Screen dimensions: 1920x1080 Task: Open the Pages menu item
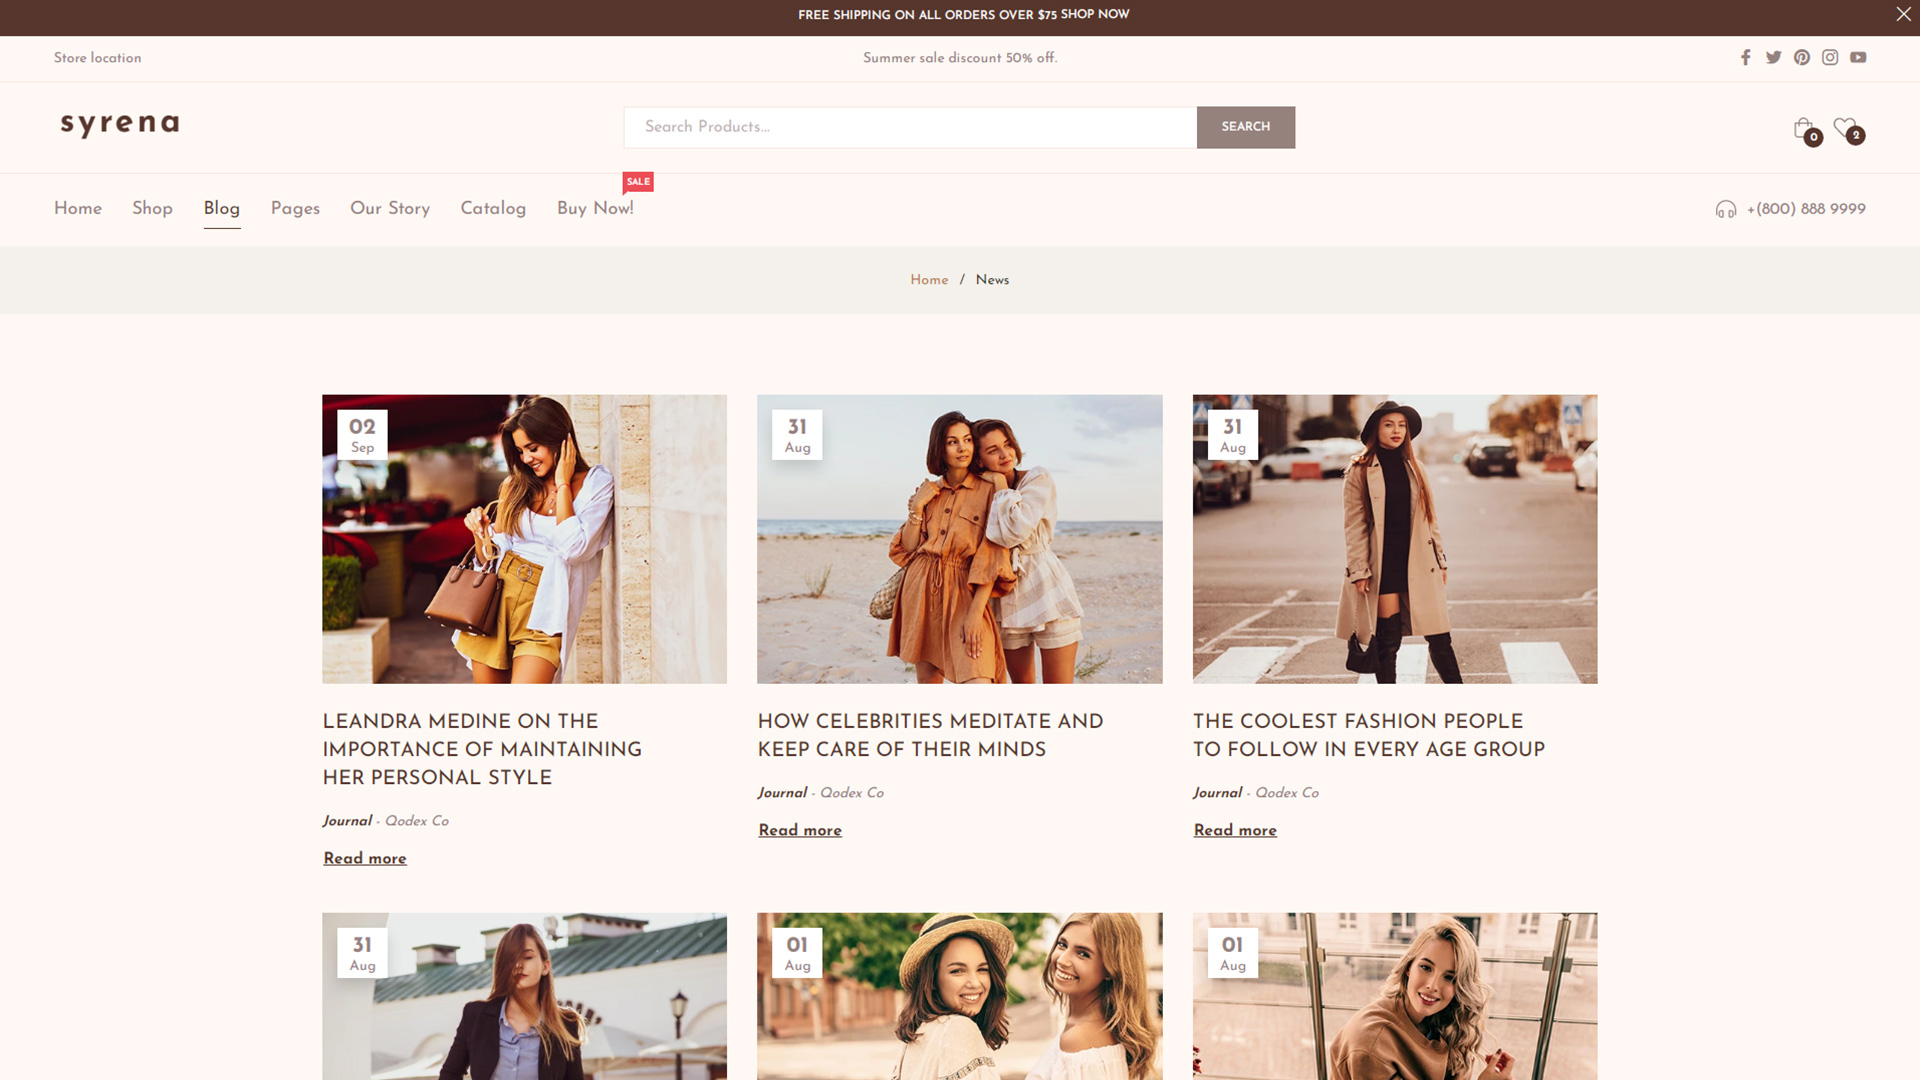(x=295, y=208)
